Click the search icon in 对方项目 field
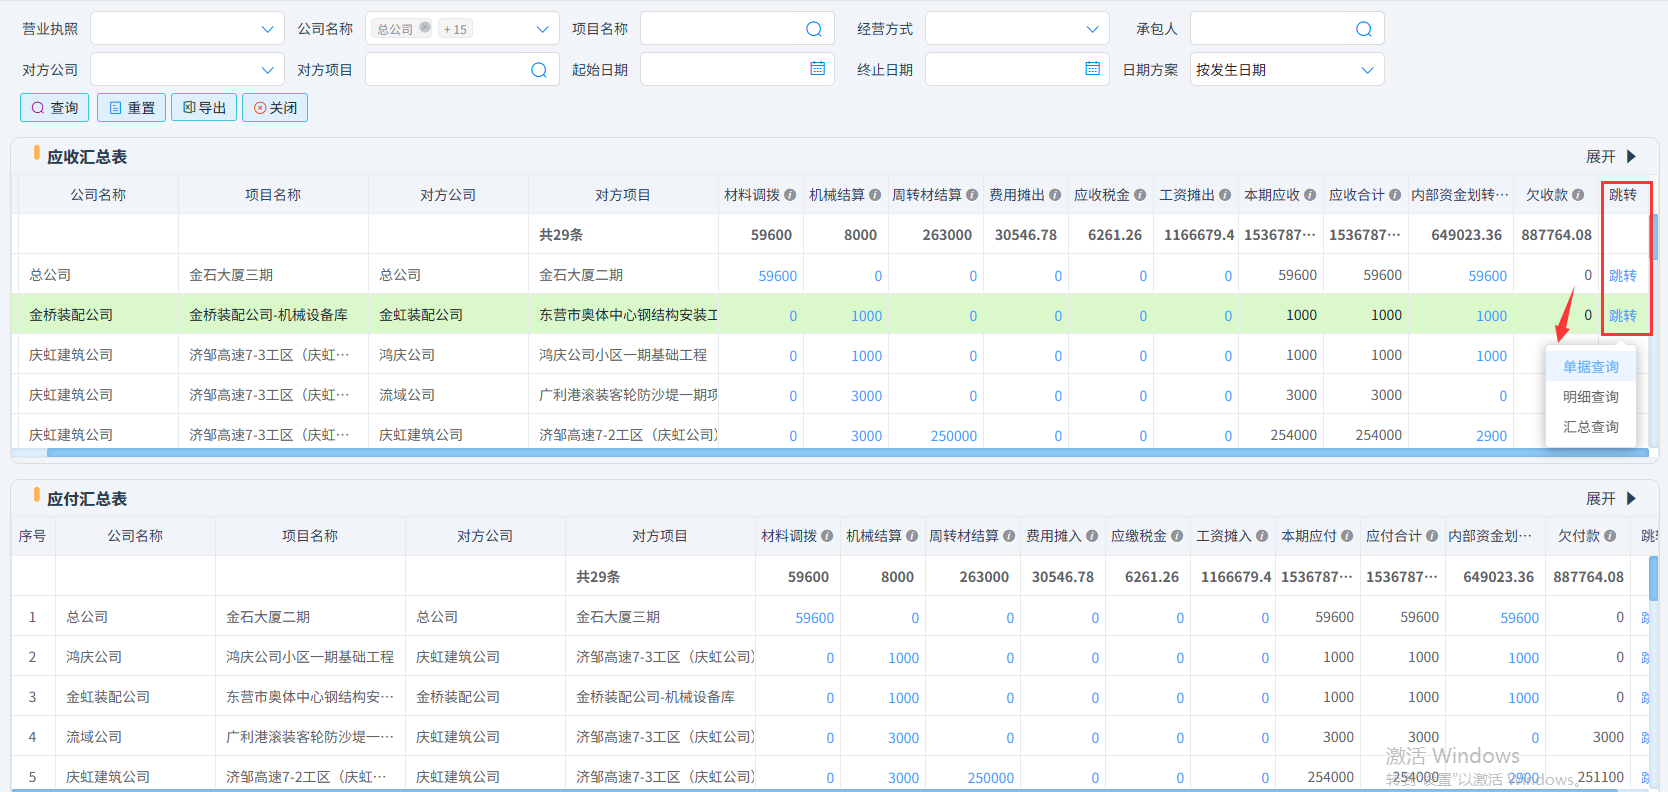 point(539,70)
